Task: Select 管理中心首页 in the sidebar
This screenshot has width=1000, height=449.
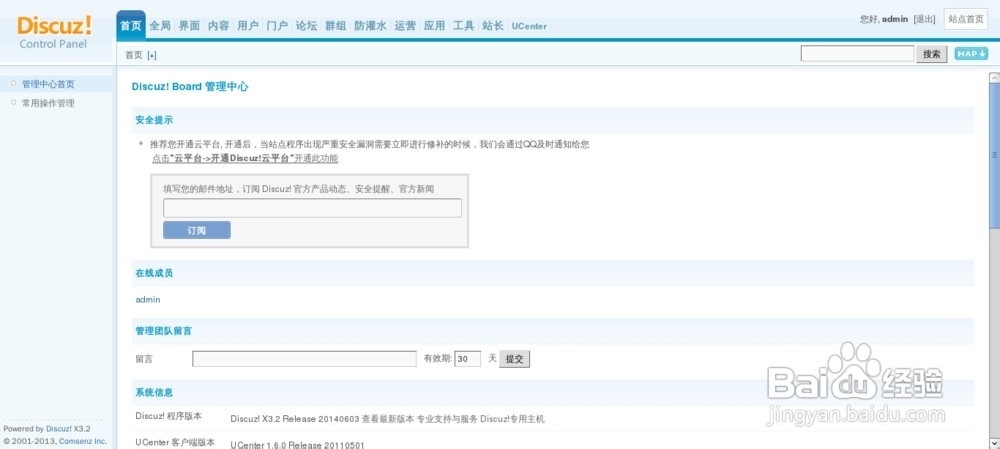Action: pyautogui.click(x=48, y=84)
